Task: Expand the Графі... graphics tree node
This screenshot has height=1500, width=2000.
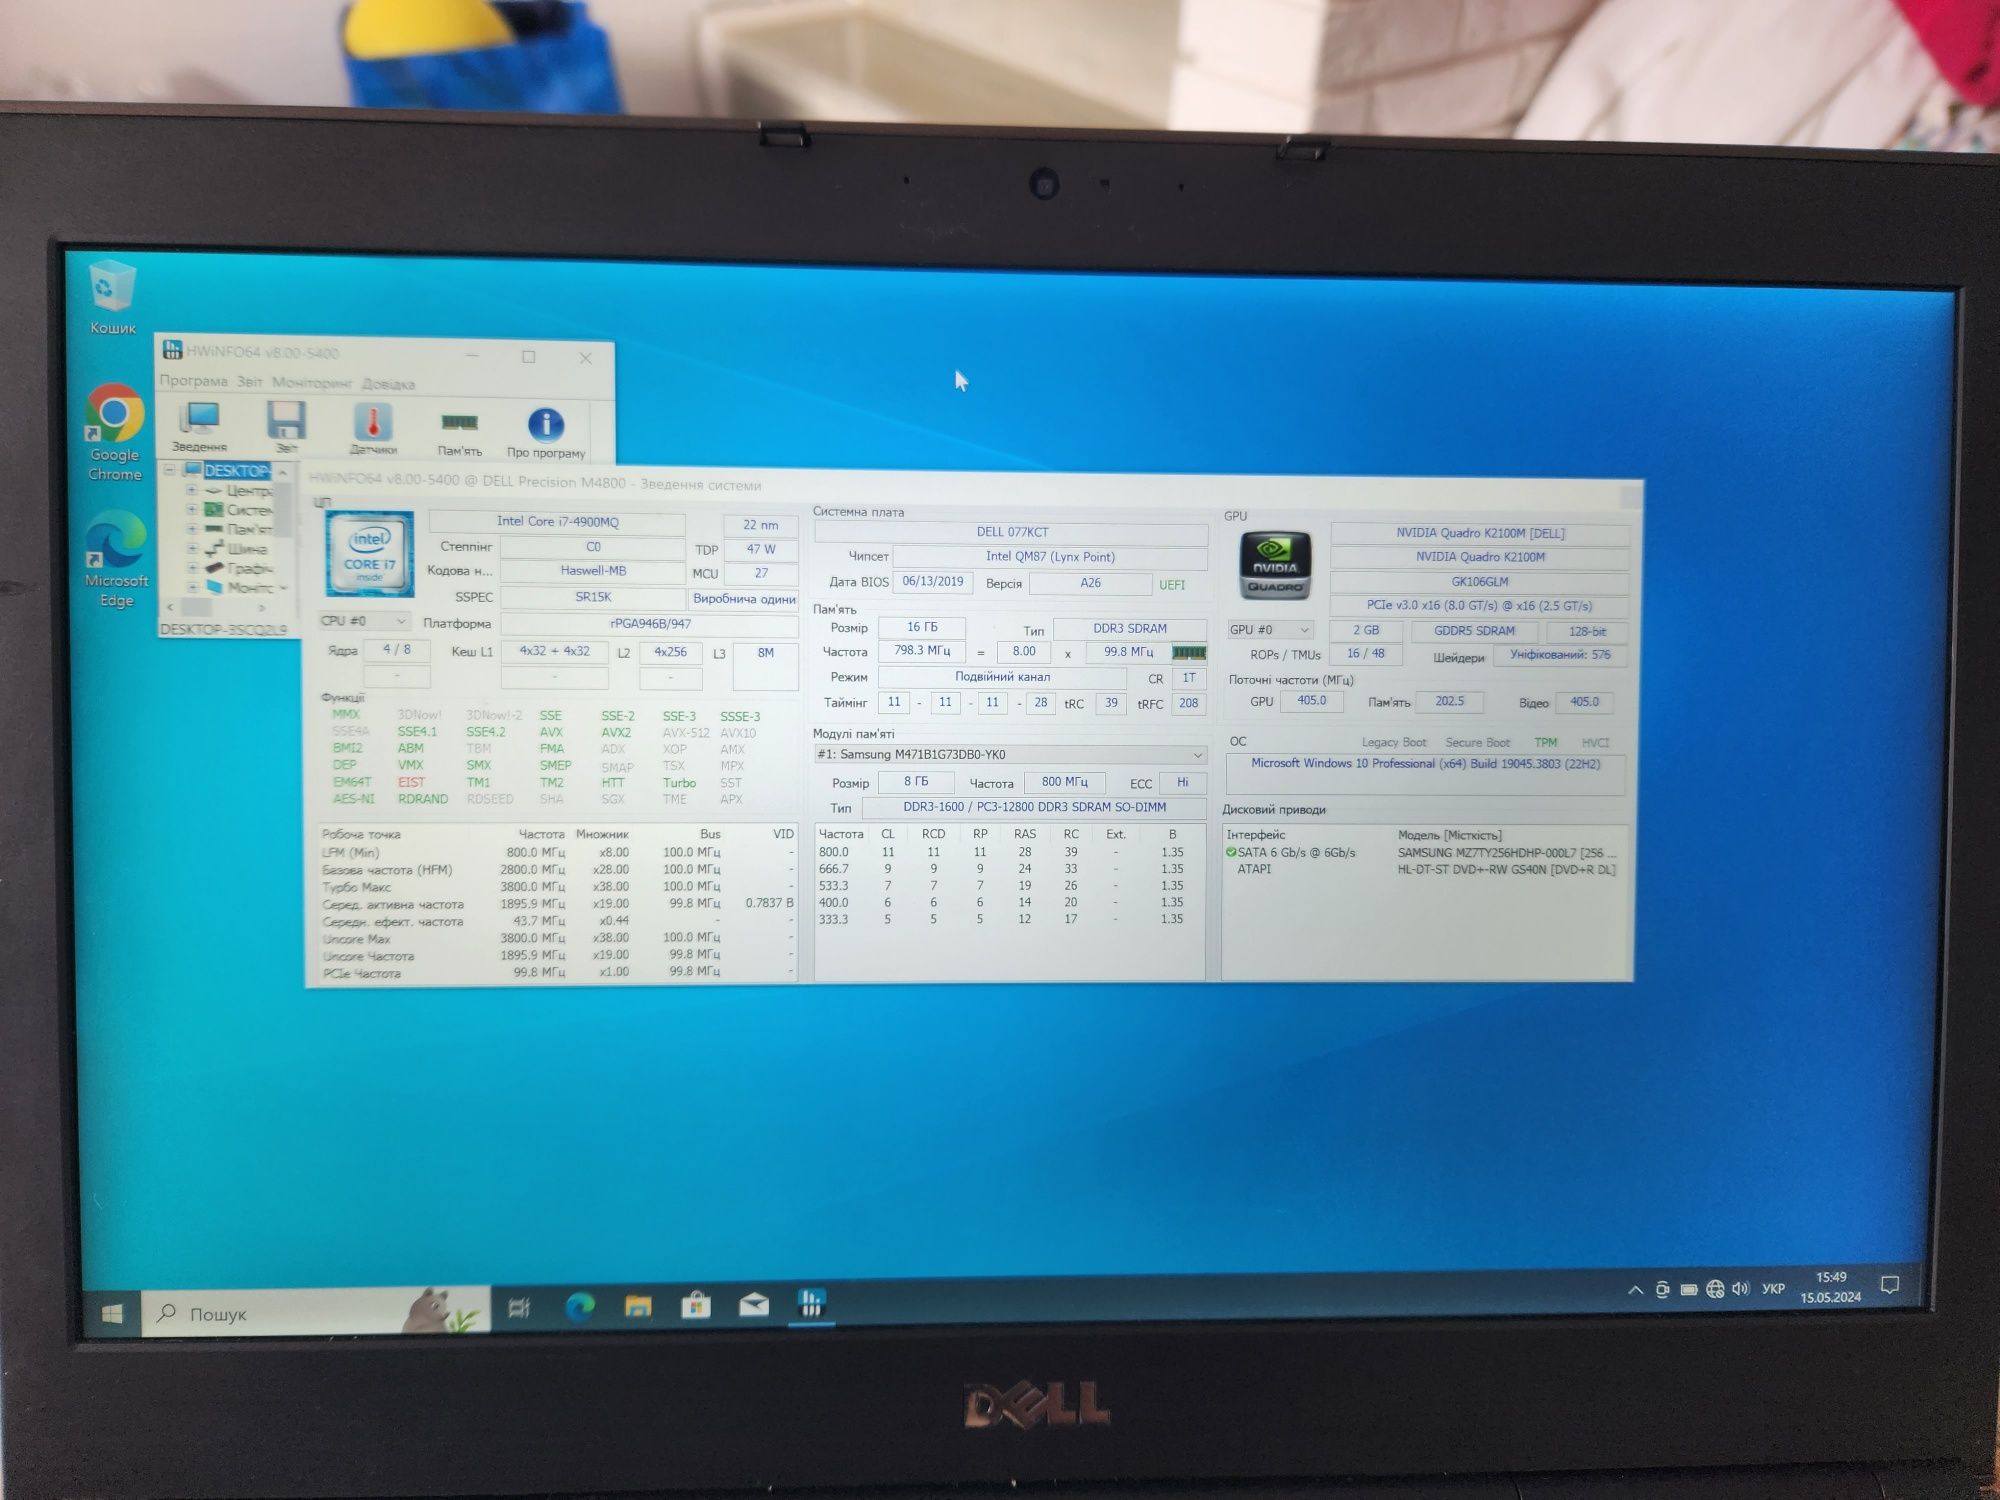Action: (192, 567)
